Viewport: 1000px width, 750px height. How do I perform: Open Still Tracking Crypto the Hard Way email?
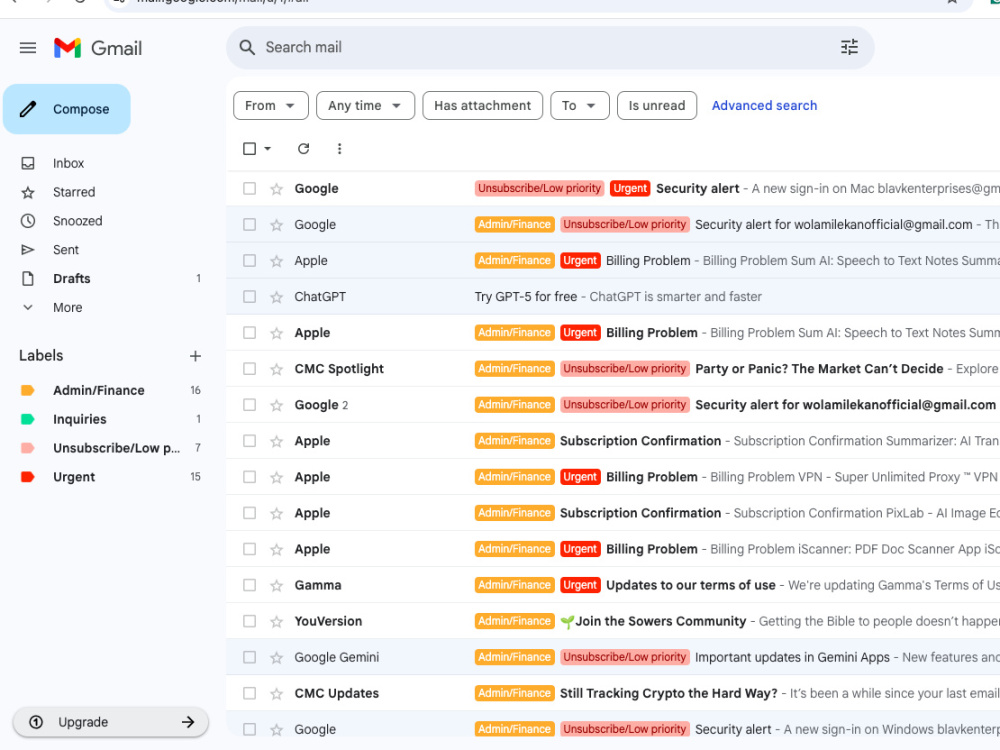[x=613, y=693]
